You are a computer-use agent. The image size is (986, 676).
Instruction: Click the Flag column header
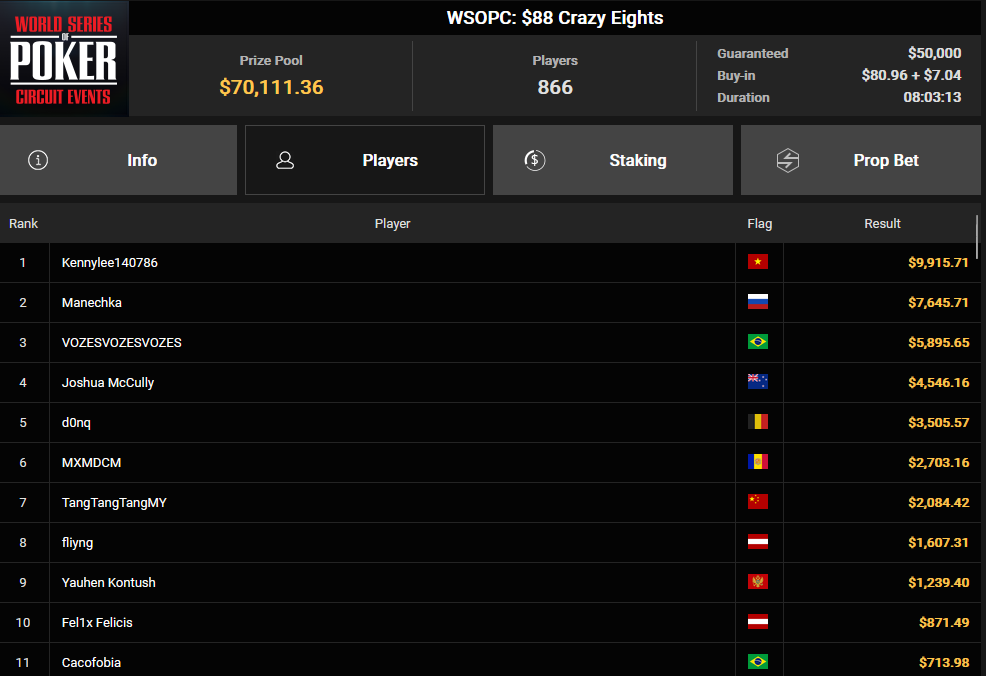759,223
